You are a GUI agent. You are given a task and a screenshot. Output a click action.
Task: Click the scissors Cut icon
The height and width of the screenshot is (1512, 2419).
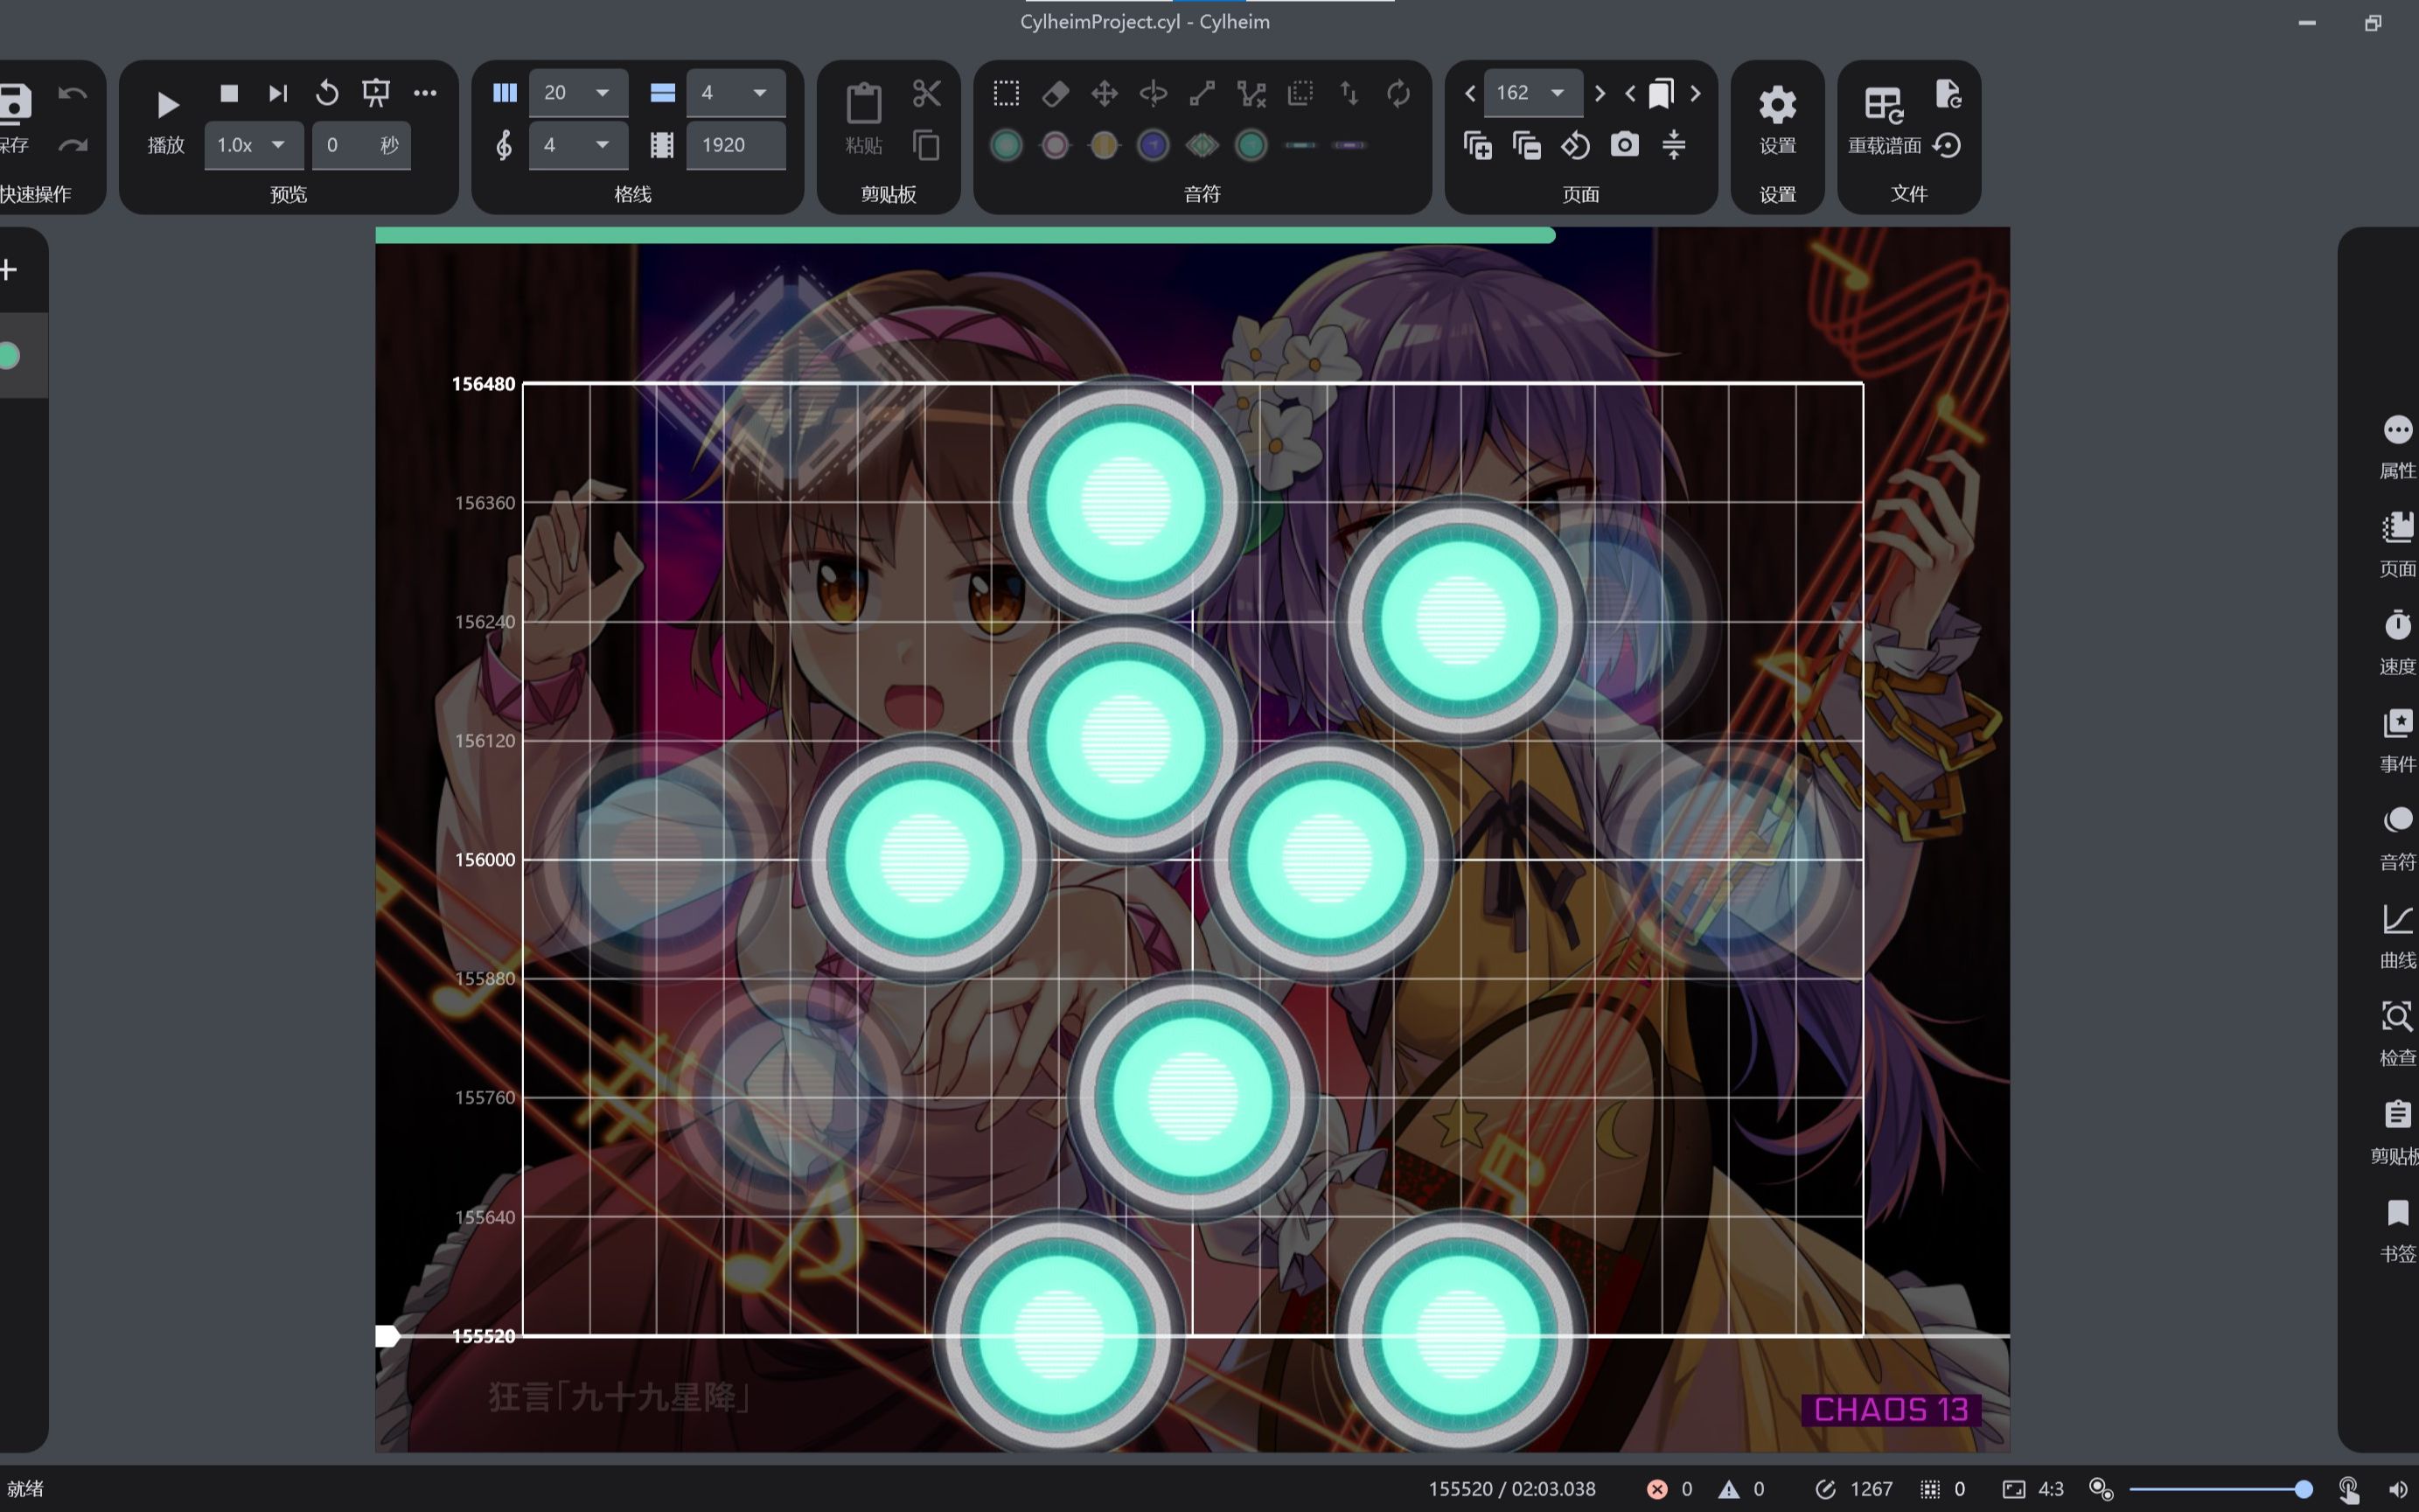point(927,93)
